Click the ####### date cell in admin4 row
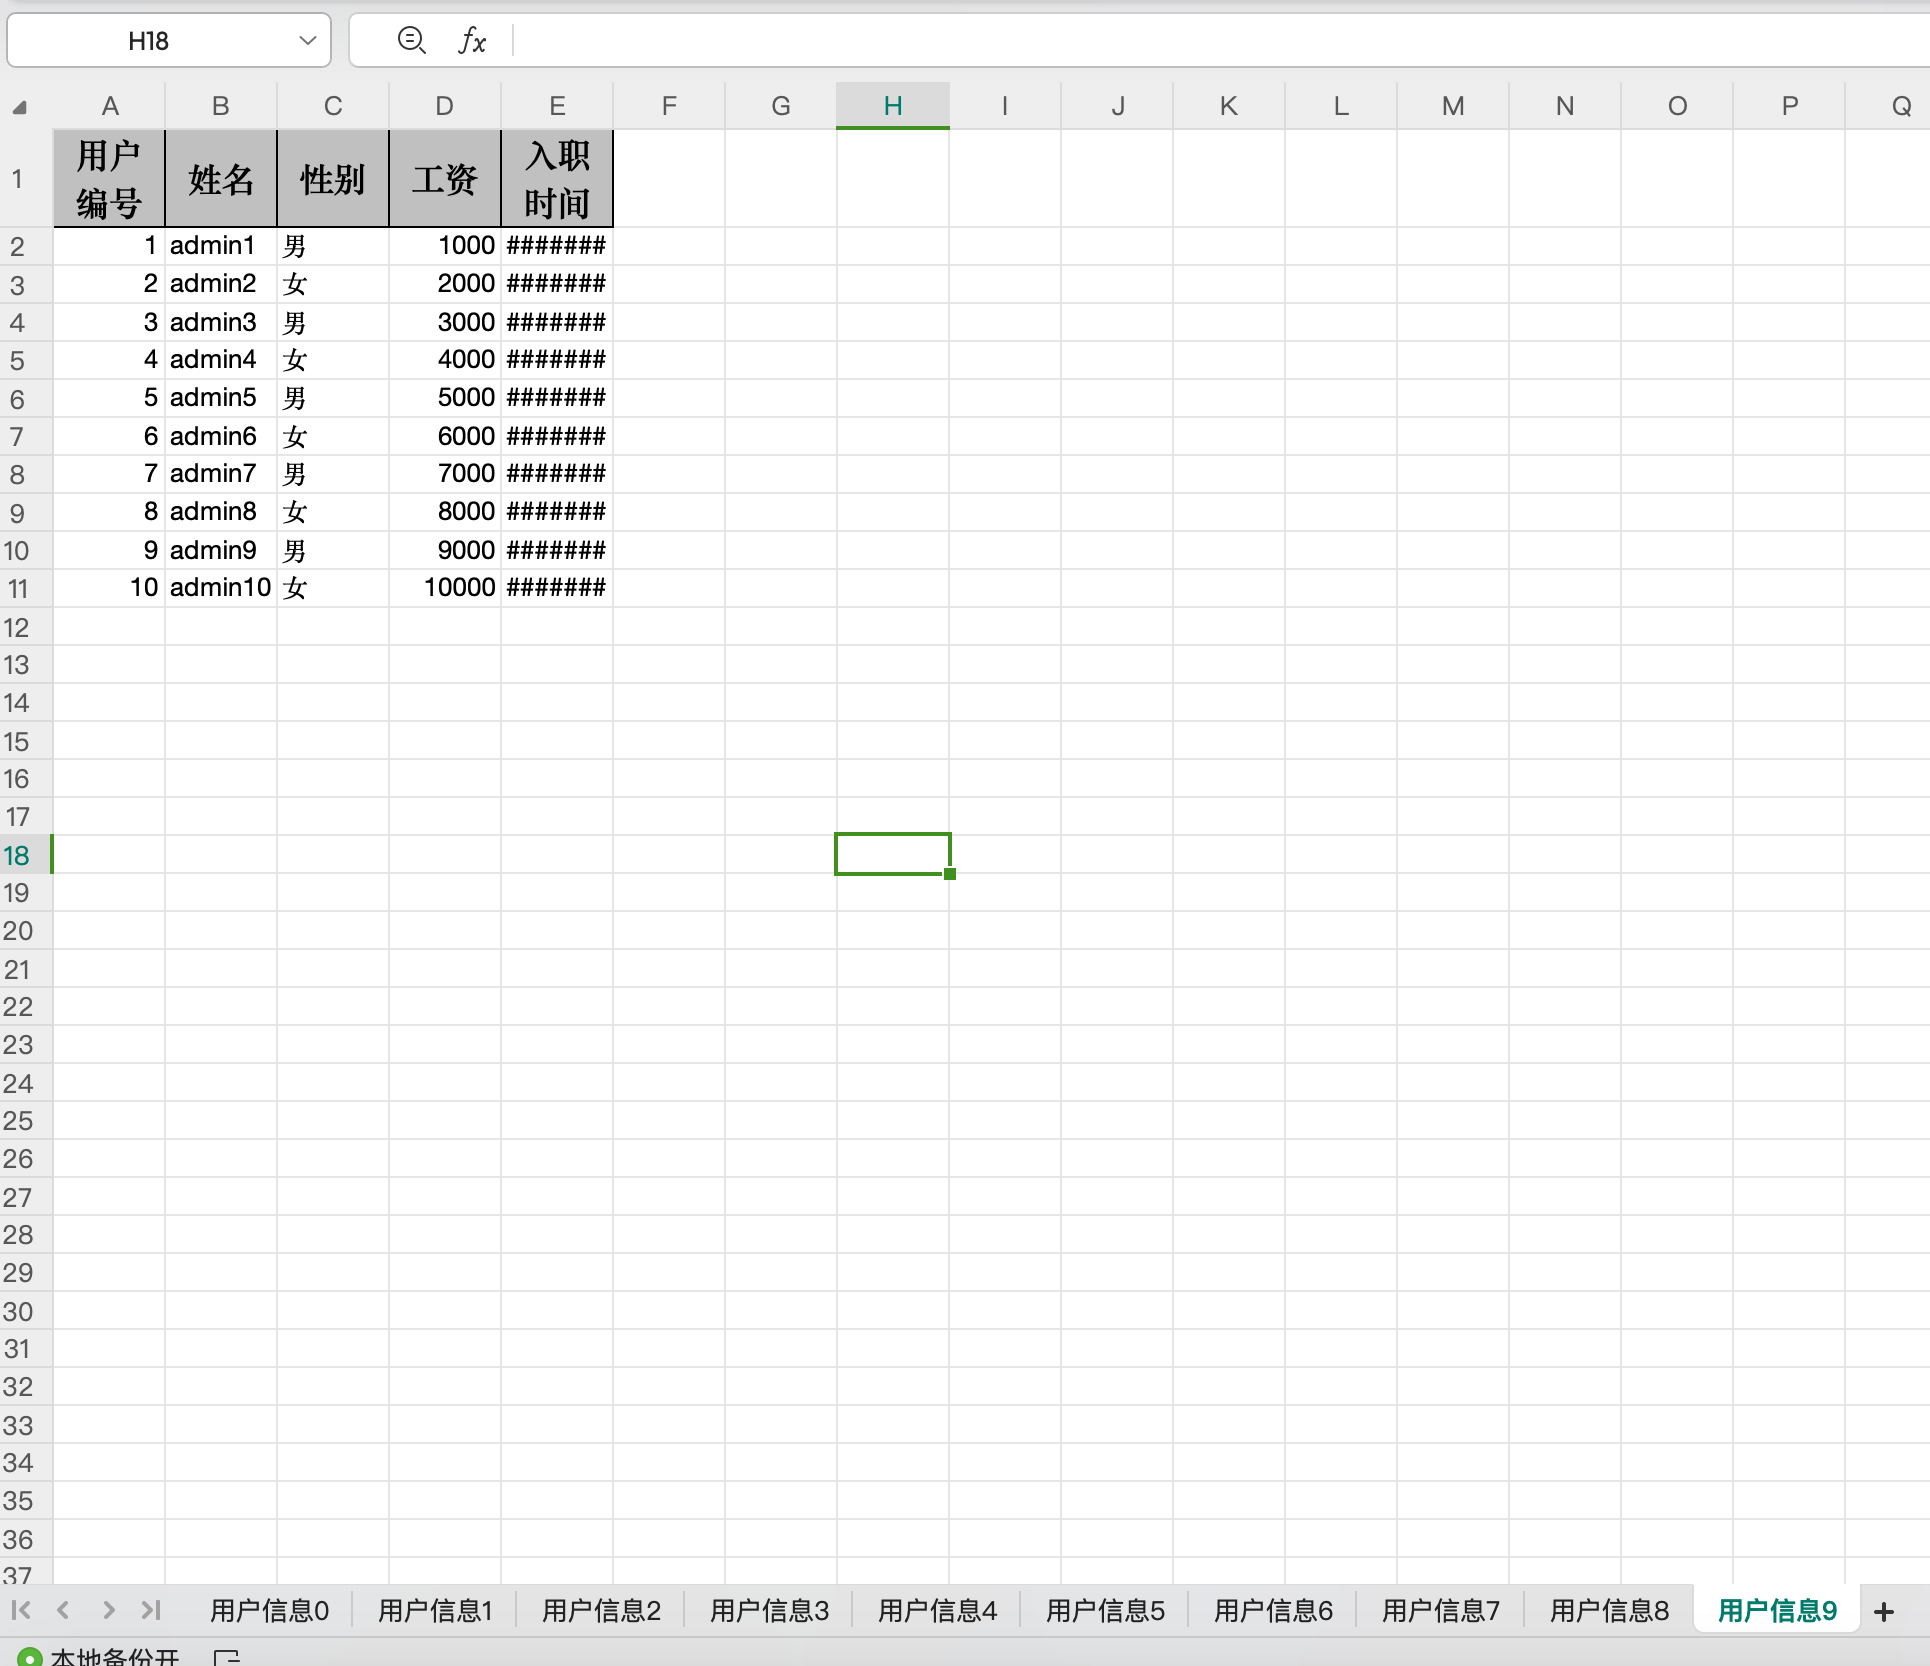 [x=557, y=360]
